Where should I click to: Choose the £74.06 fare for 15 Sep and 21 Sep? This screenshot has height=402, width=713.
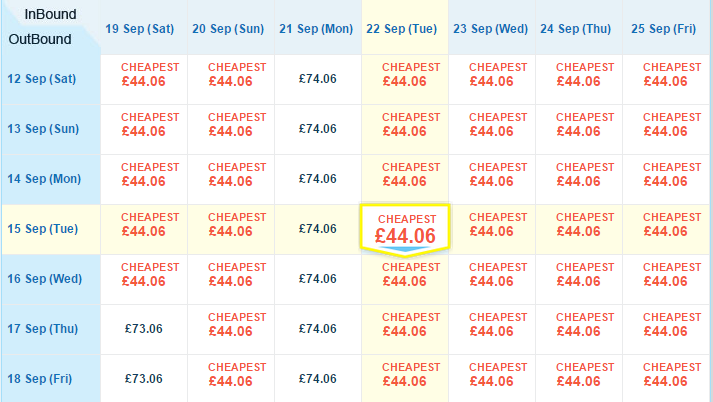pos(318,229)
